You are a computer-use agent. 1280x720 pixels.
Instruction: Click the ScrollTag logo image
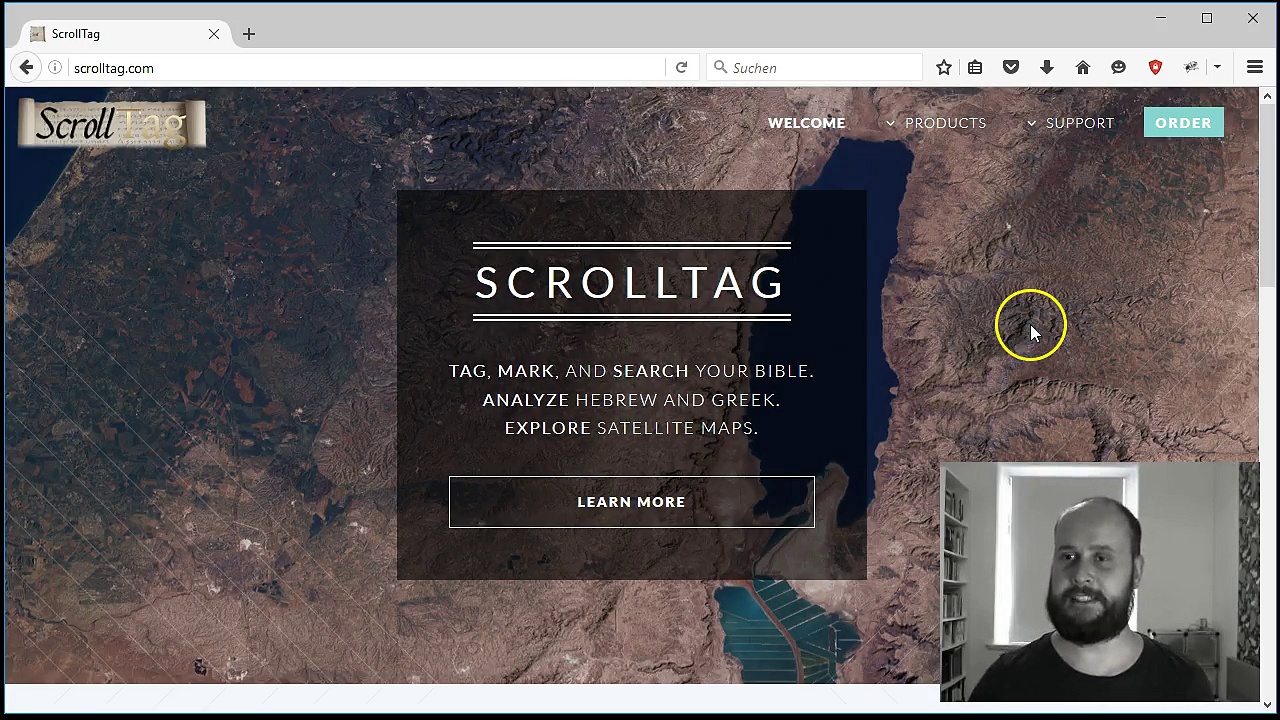(x=112, y=124)
